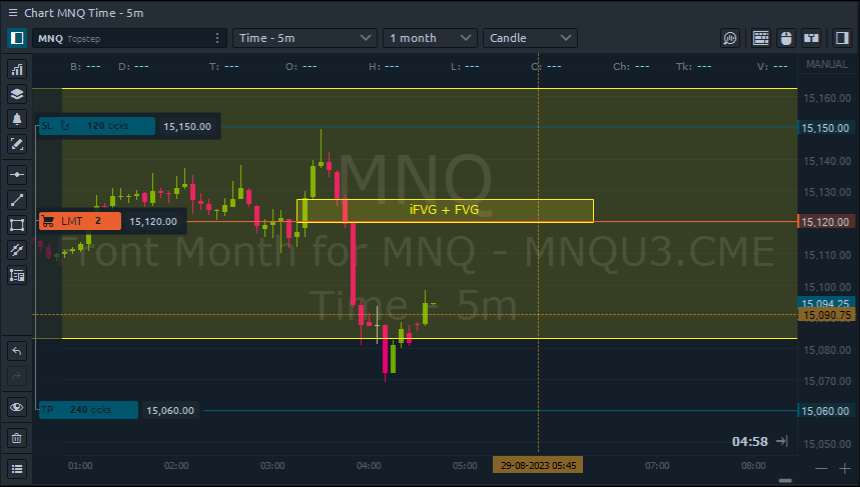Zoom out with the minus button
The image size is (860, 487).
821,468
